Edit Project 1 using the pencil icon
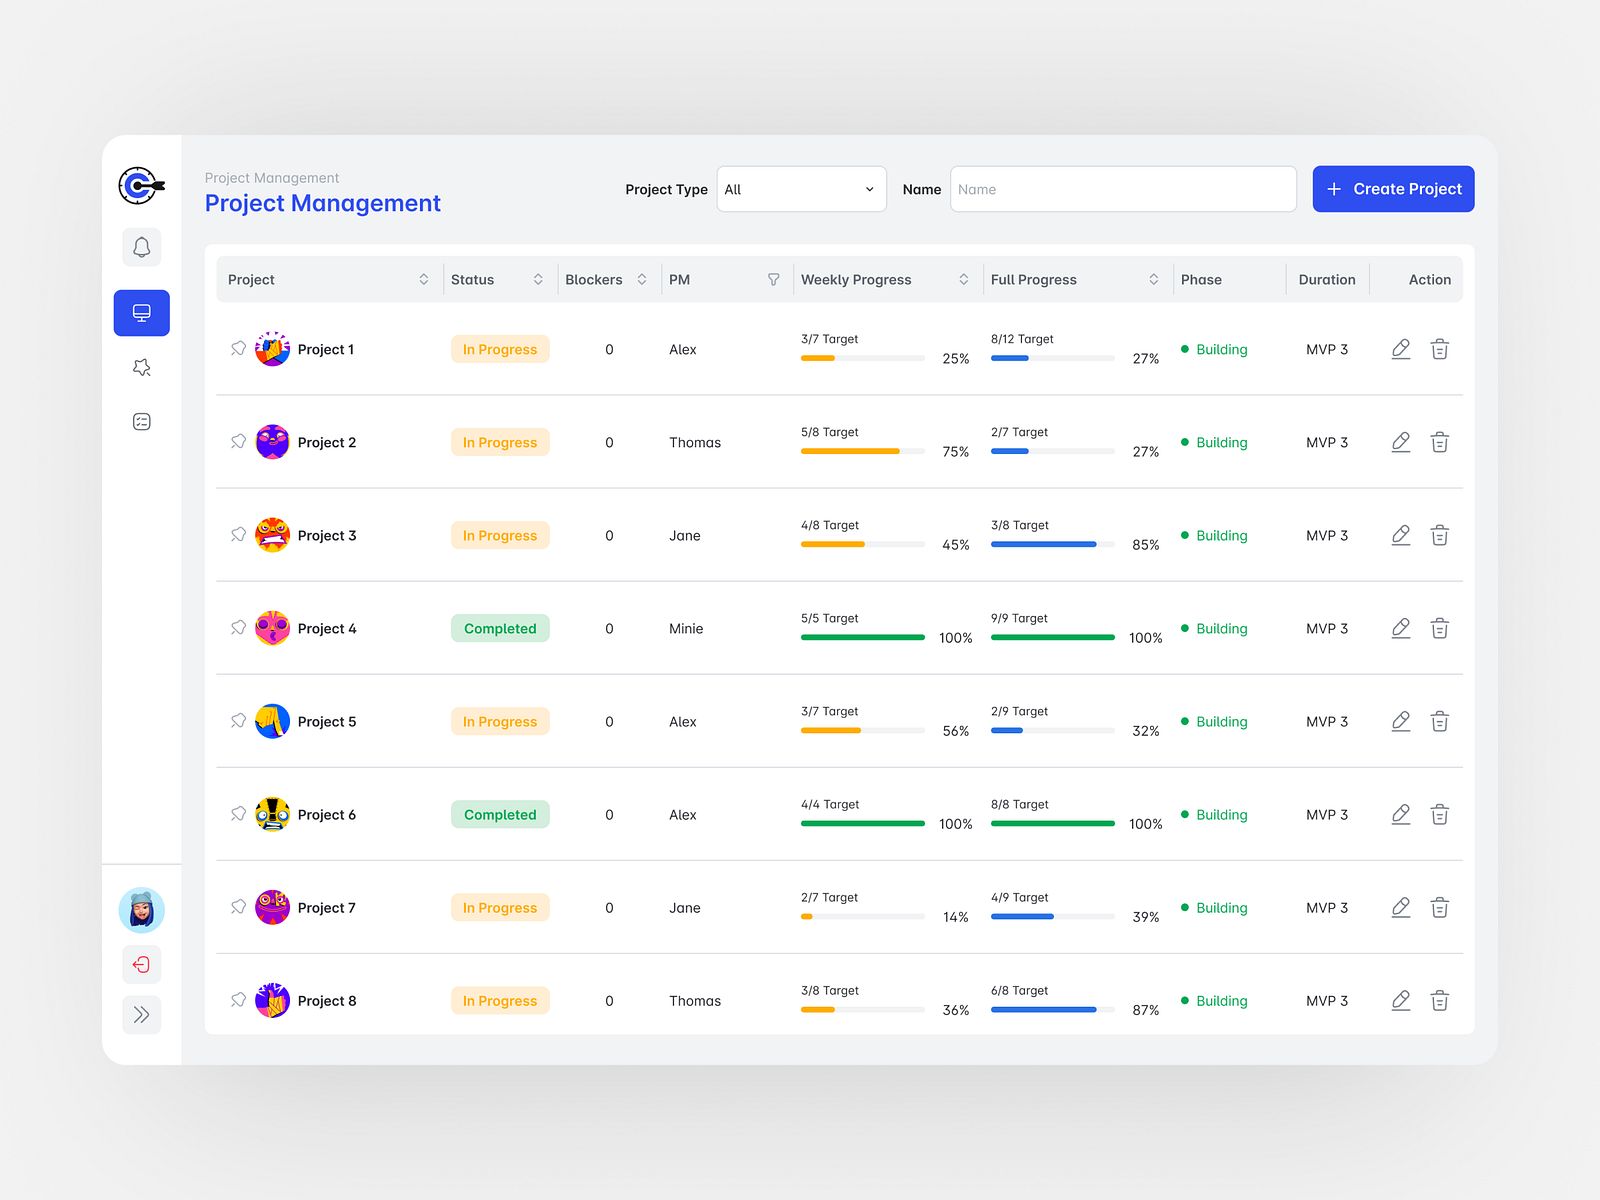 (x=1400, y=349)
